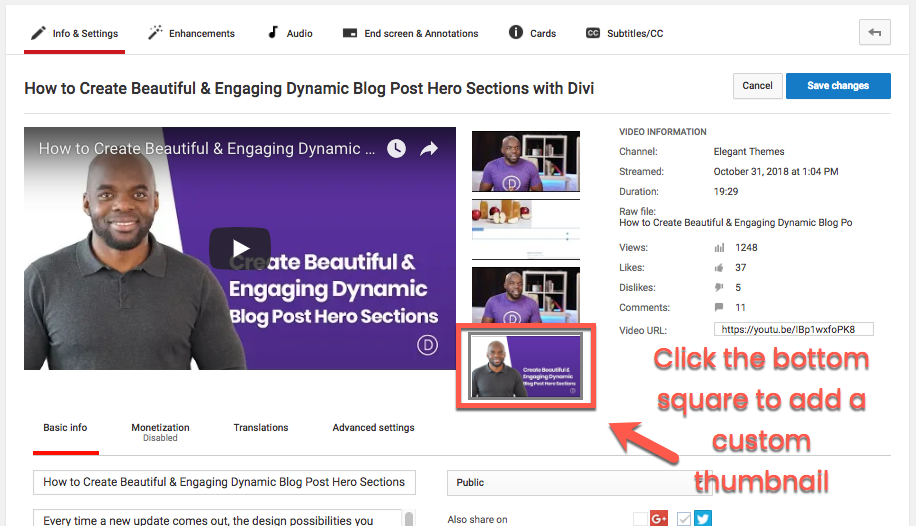The image size is (916, 526).
Task: Open the Info & Settings tab
Action: [x=74, y=33]
